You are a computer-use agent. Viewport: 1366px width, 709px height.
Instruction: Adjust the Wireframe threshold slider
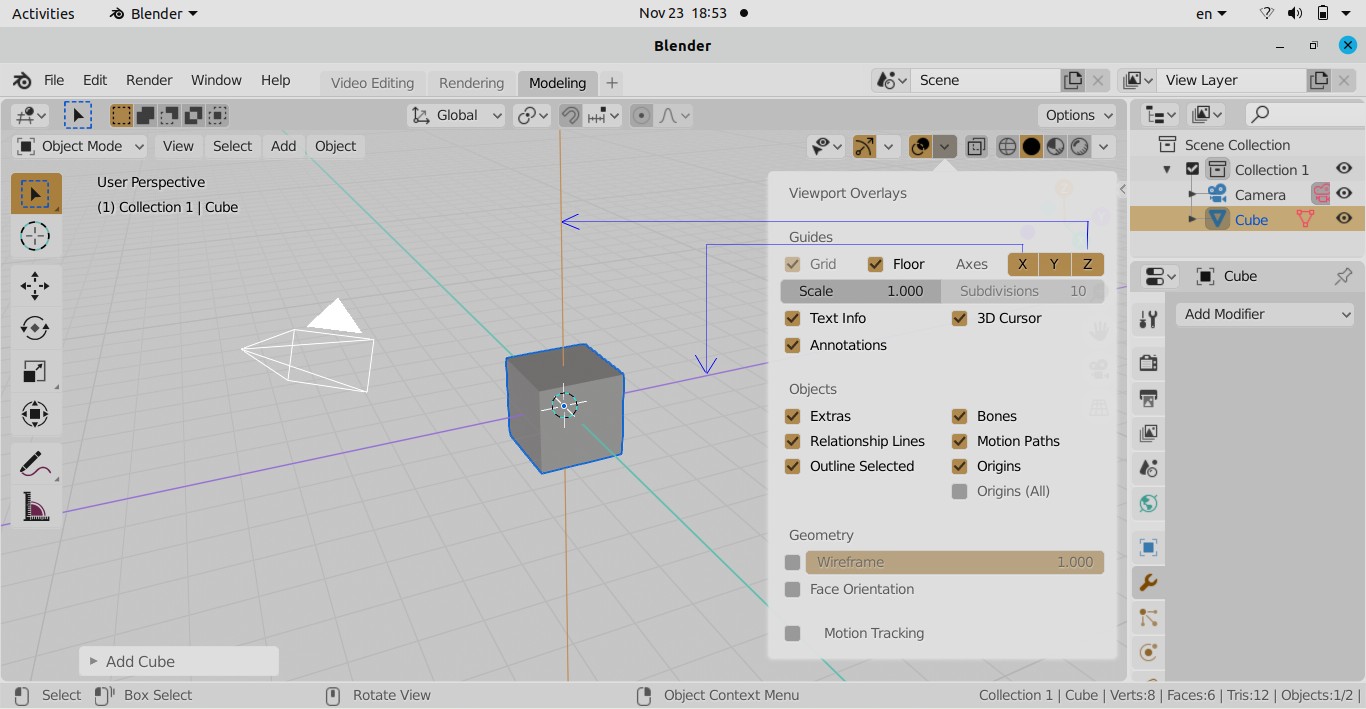[x=955, y=562]
